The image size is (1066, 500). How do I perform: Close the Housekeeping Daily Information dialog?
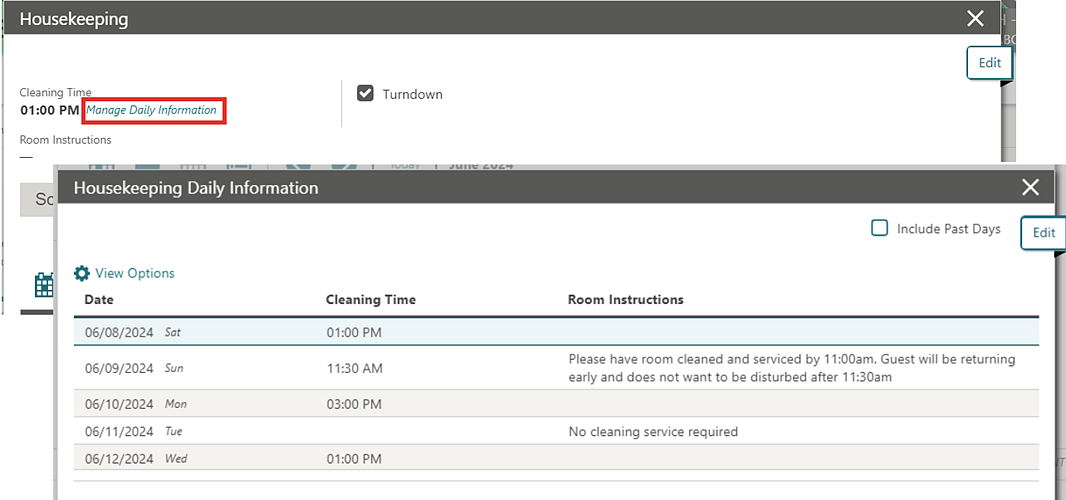point(1031,187)
